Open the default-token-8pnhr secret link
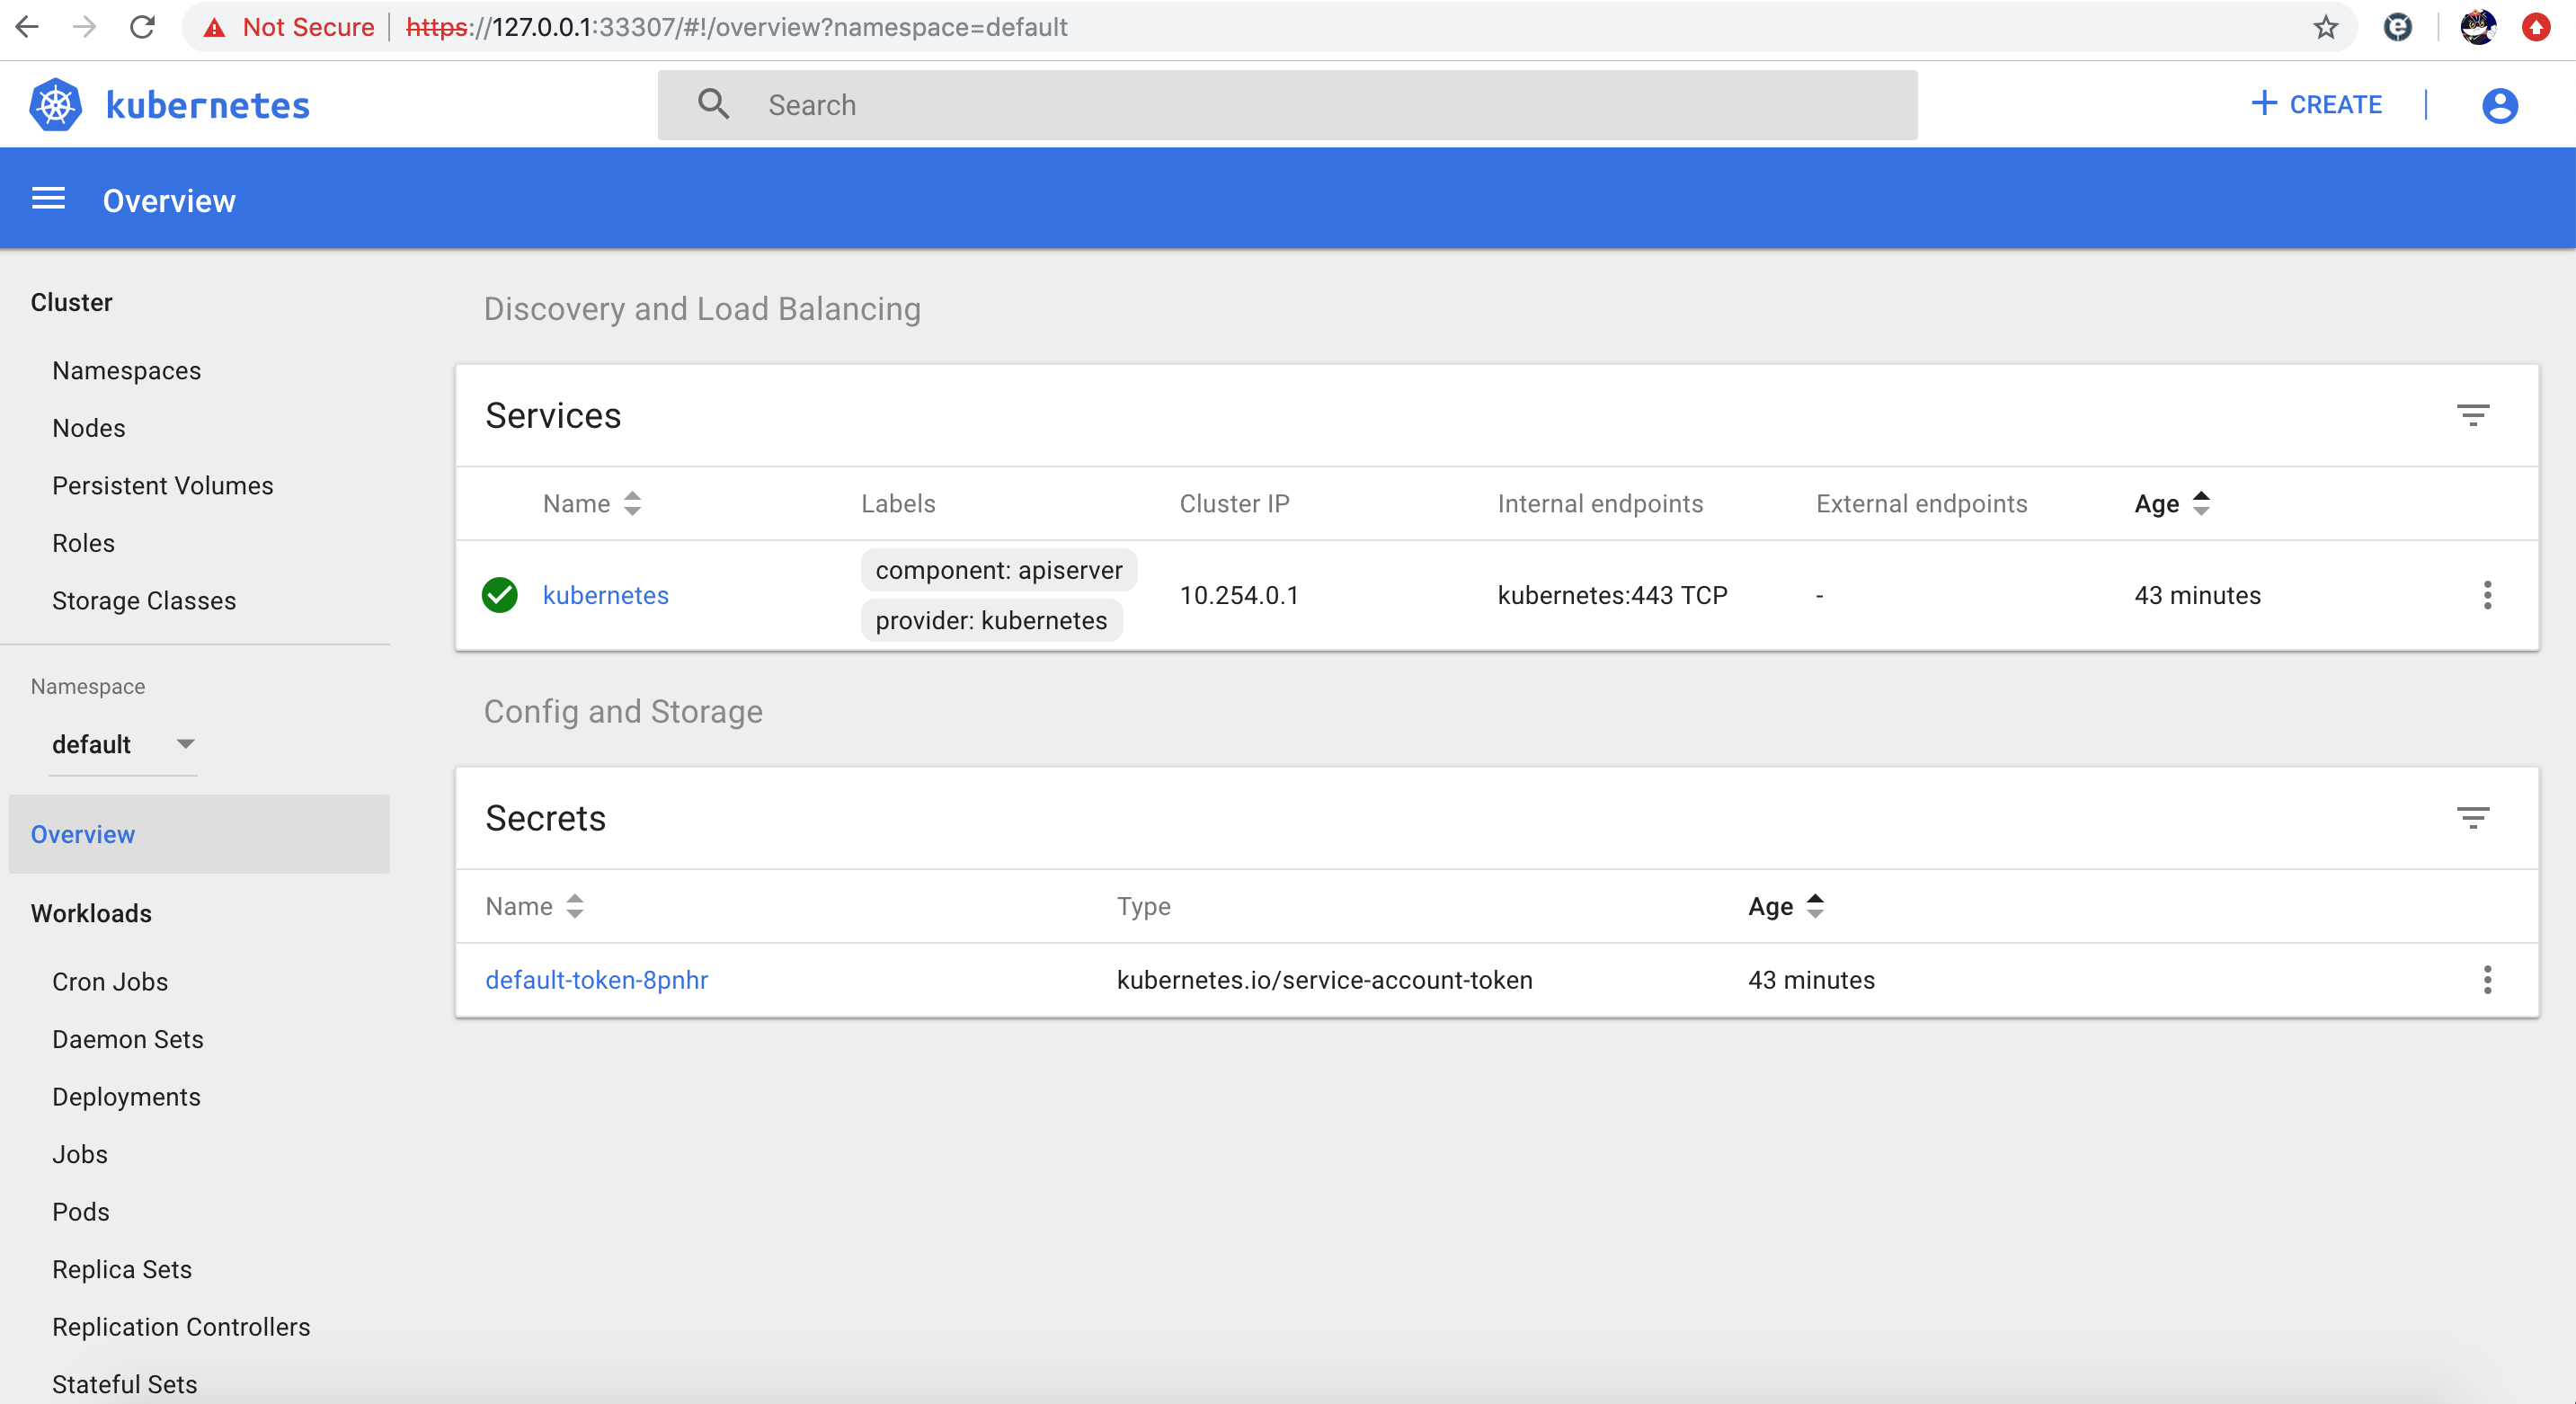 596,979
